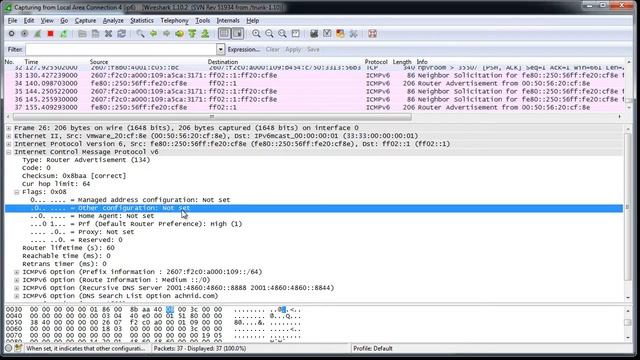Open the Capture menu
This screenshot has height=360, width=640.
(85, 20)
